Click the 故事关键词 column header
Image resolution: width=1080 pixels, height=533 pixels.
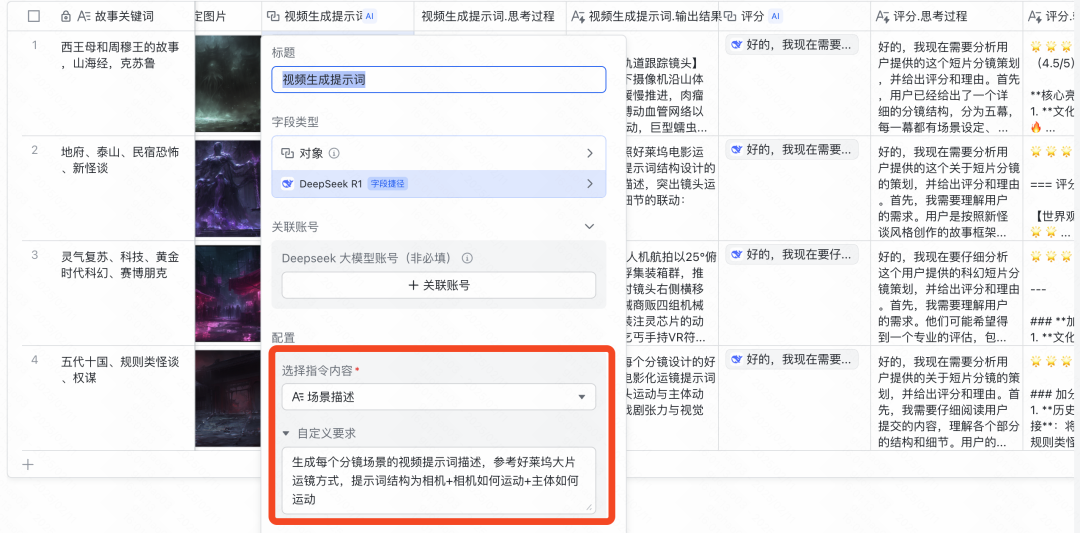[x=123, y=16]
